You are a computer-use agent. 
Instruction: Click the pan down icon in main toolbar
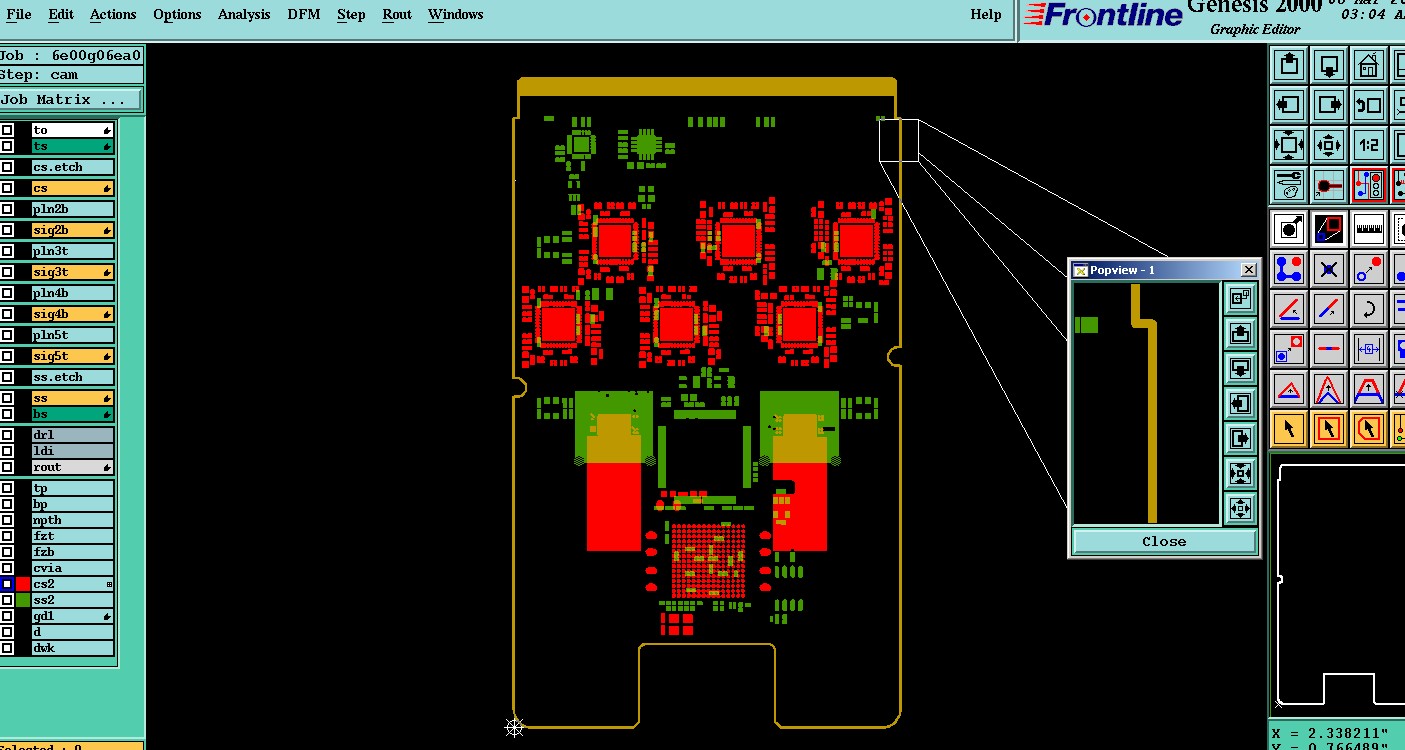coord(1329,65)
